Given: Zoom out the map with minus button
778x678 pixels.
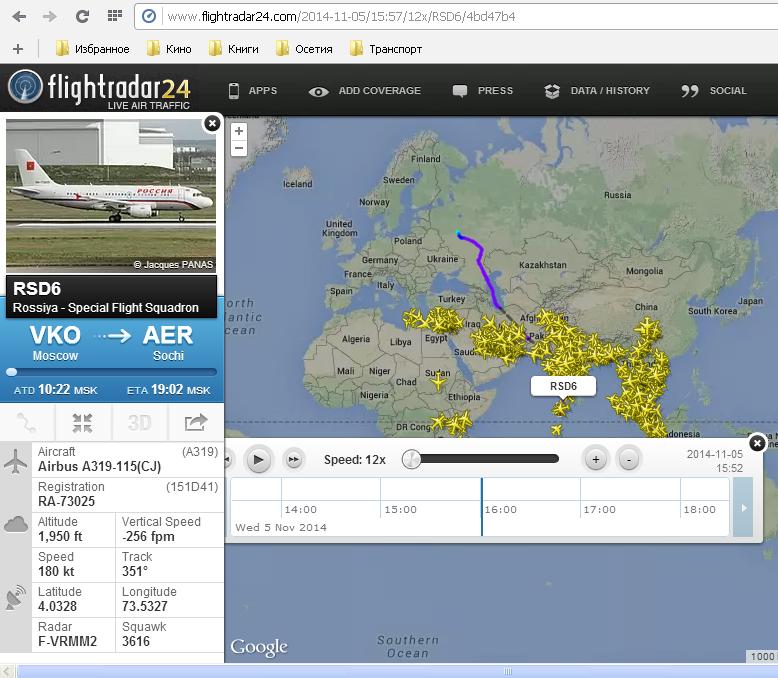Looking at the screenshot, I should pos(239,147).
